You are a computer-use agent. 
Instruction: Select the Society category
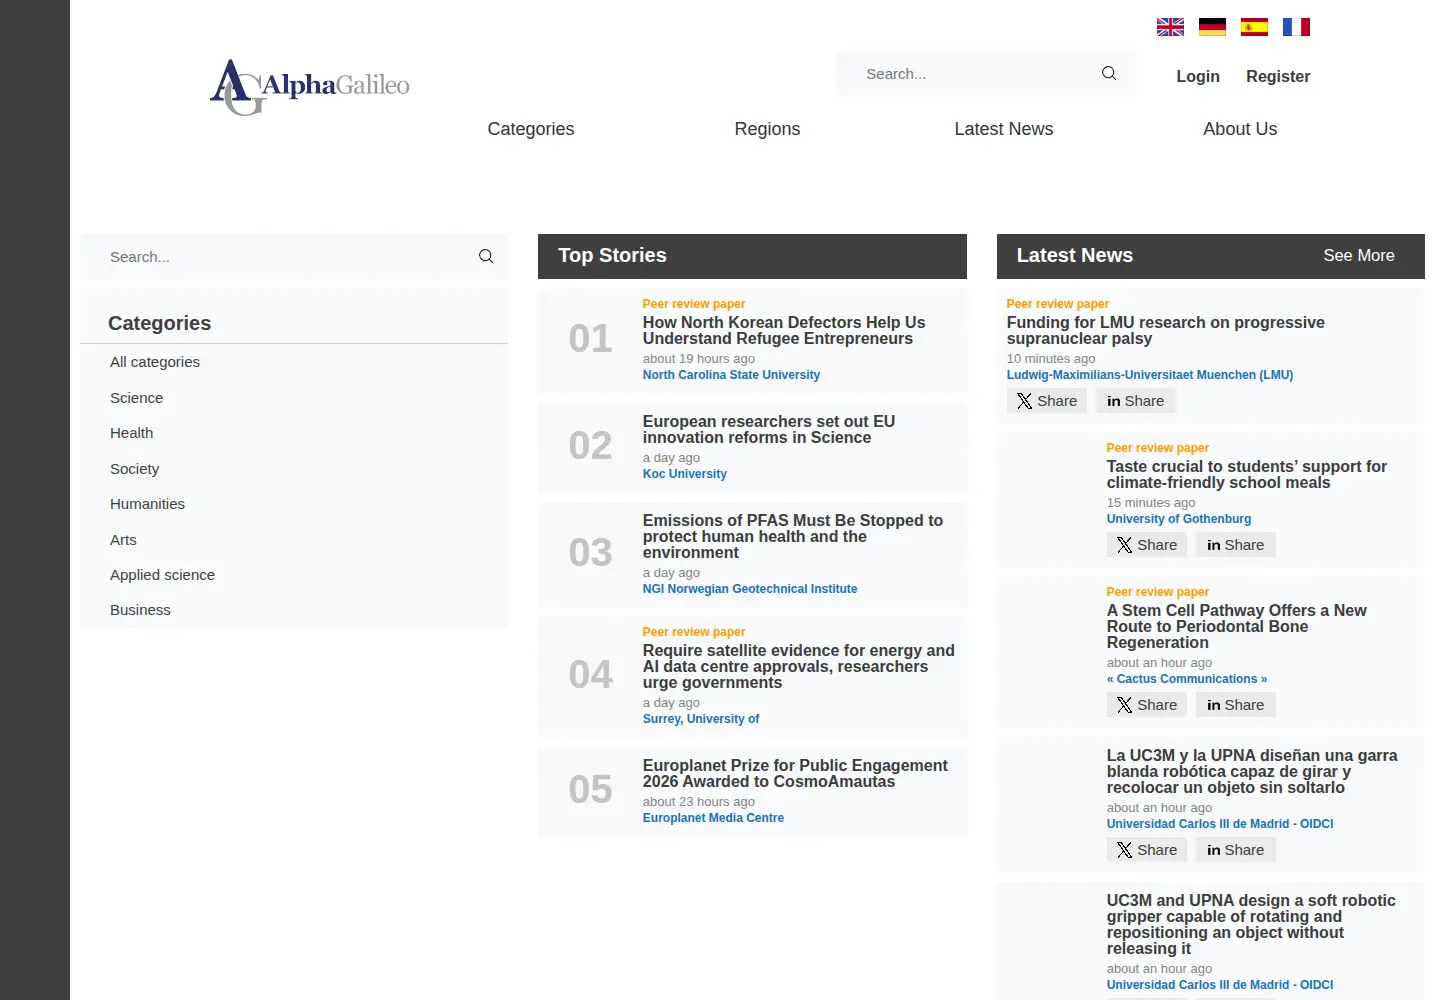(x=134, y=469)
